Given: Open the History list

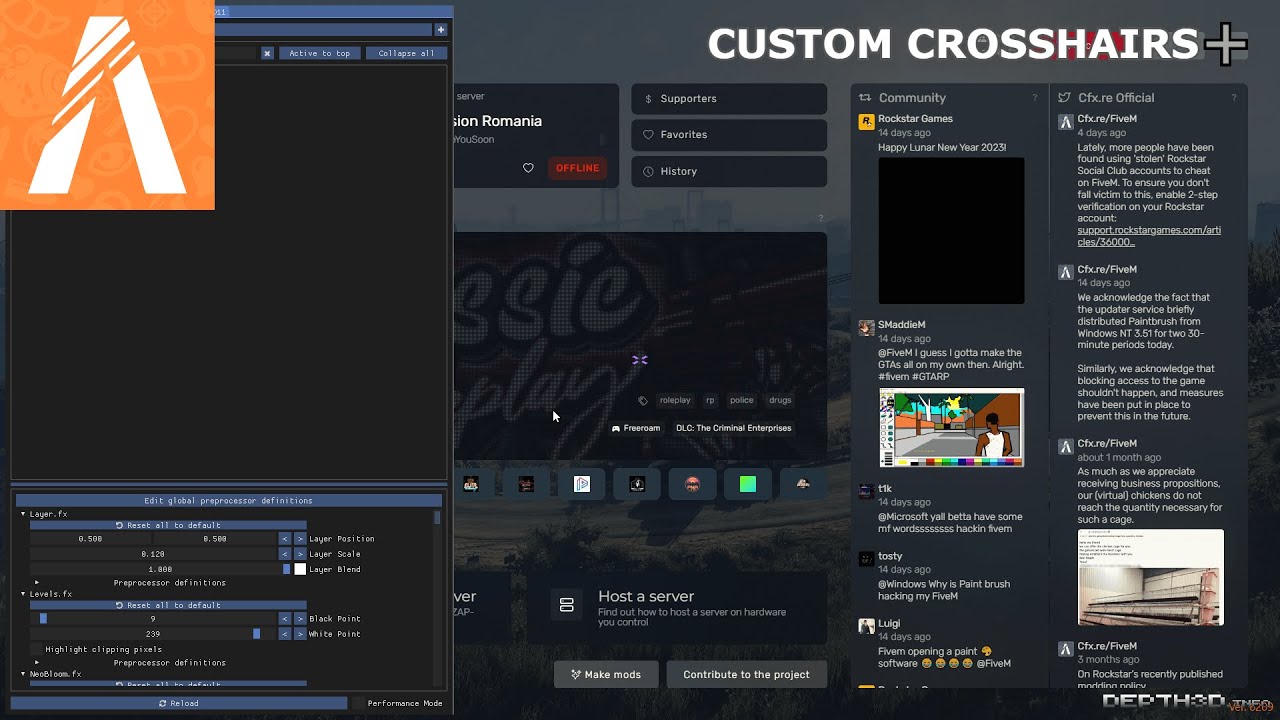Looking at the screenshot, I should pyautogui.click(x=729, y=171).
